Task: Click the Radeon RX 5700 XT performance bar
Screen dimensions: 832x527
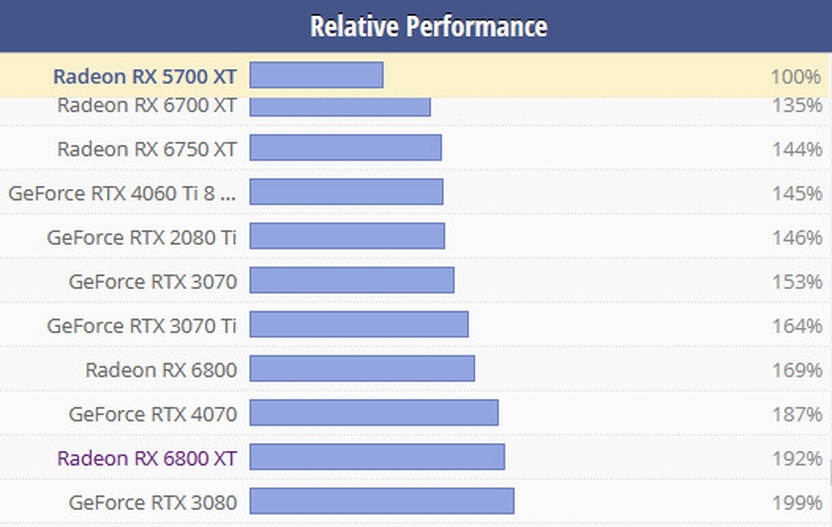Action: (316, 75)
